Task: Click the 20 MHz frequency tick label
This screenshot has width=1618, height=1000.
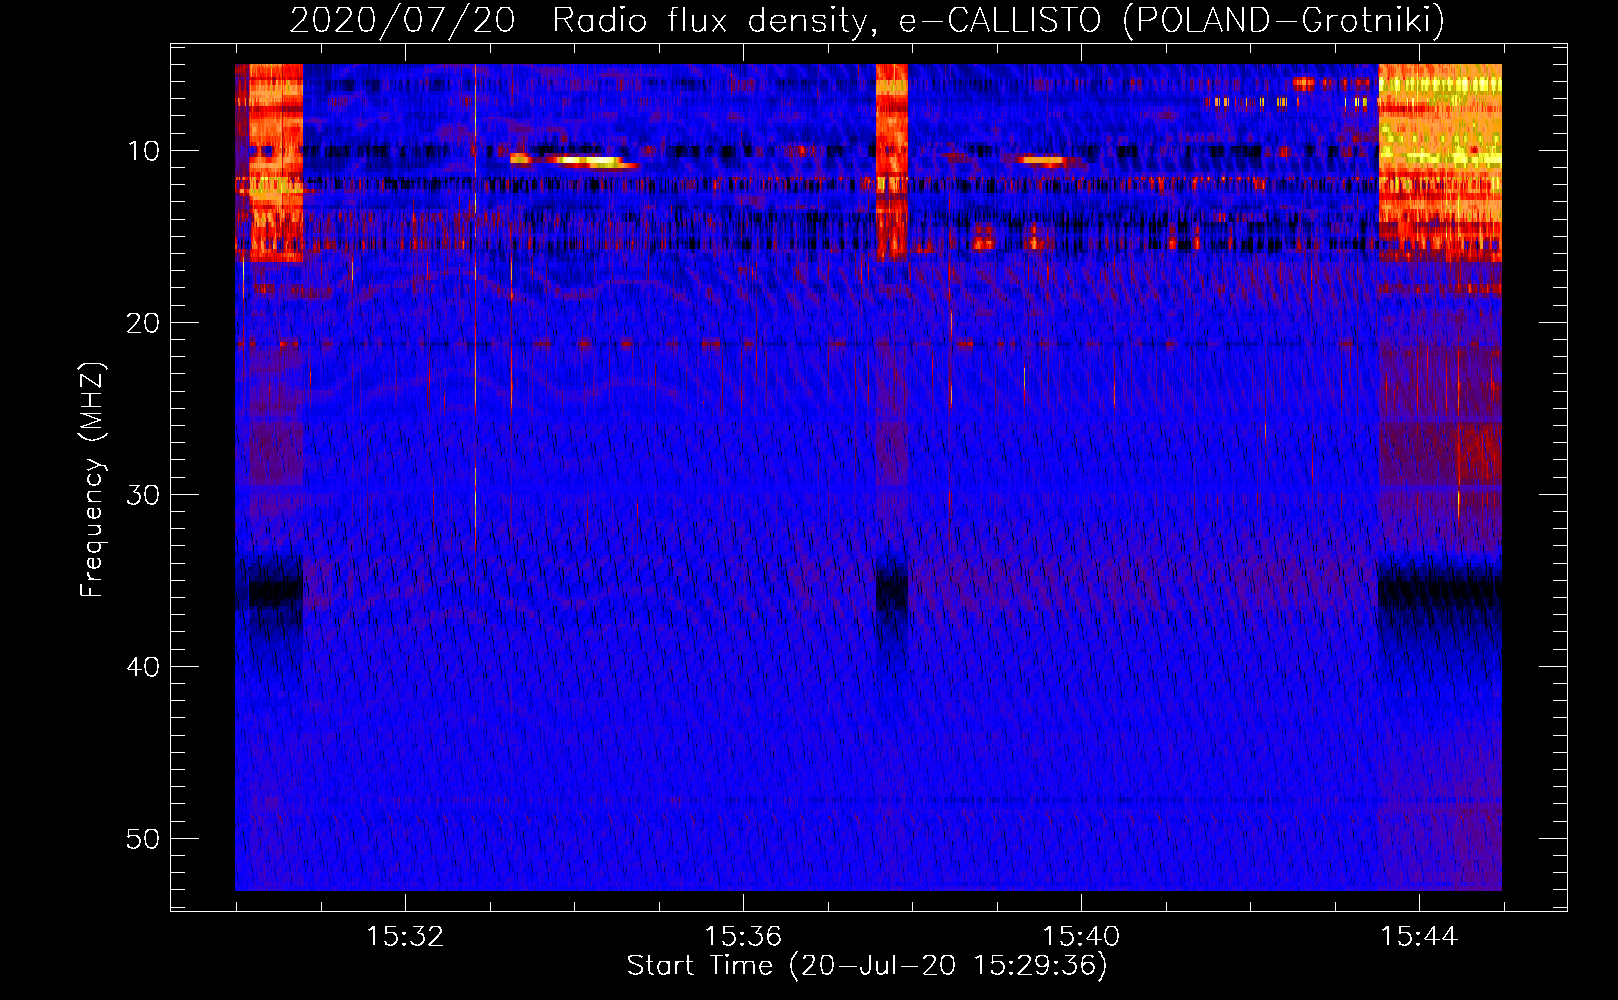Action: coord(144,323)
